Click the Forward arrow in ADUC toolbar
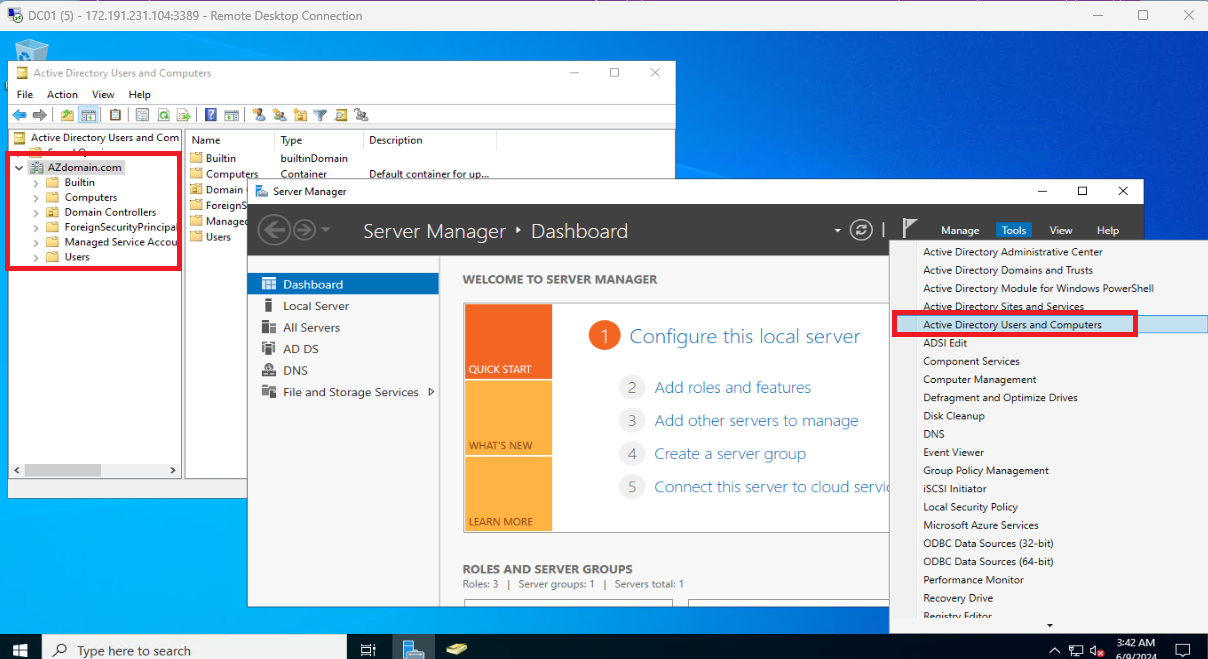Viewport: 1208px width, 659px height. click(x=39, y=115)
